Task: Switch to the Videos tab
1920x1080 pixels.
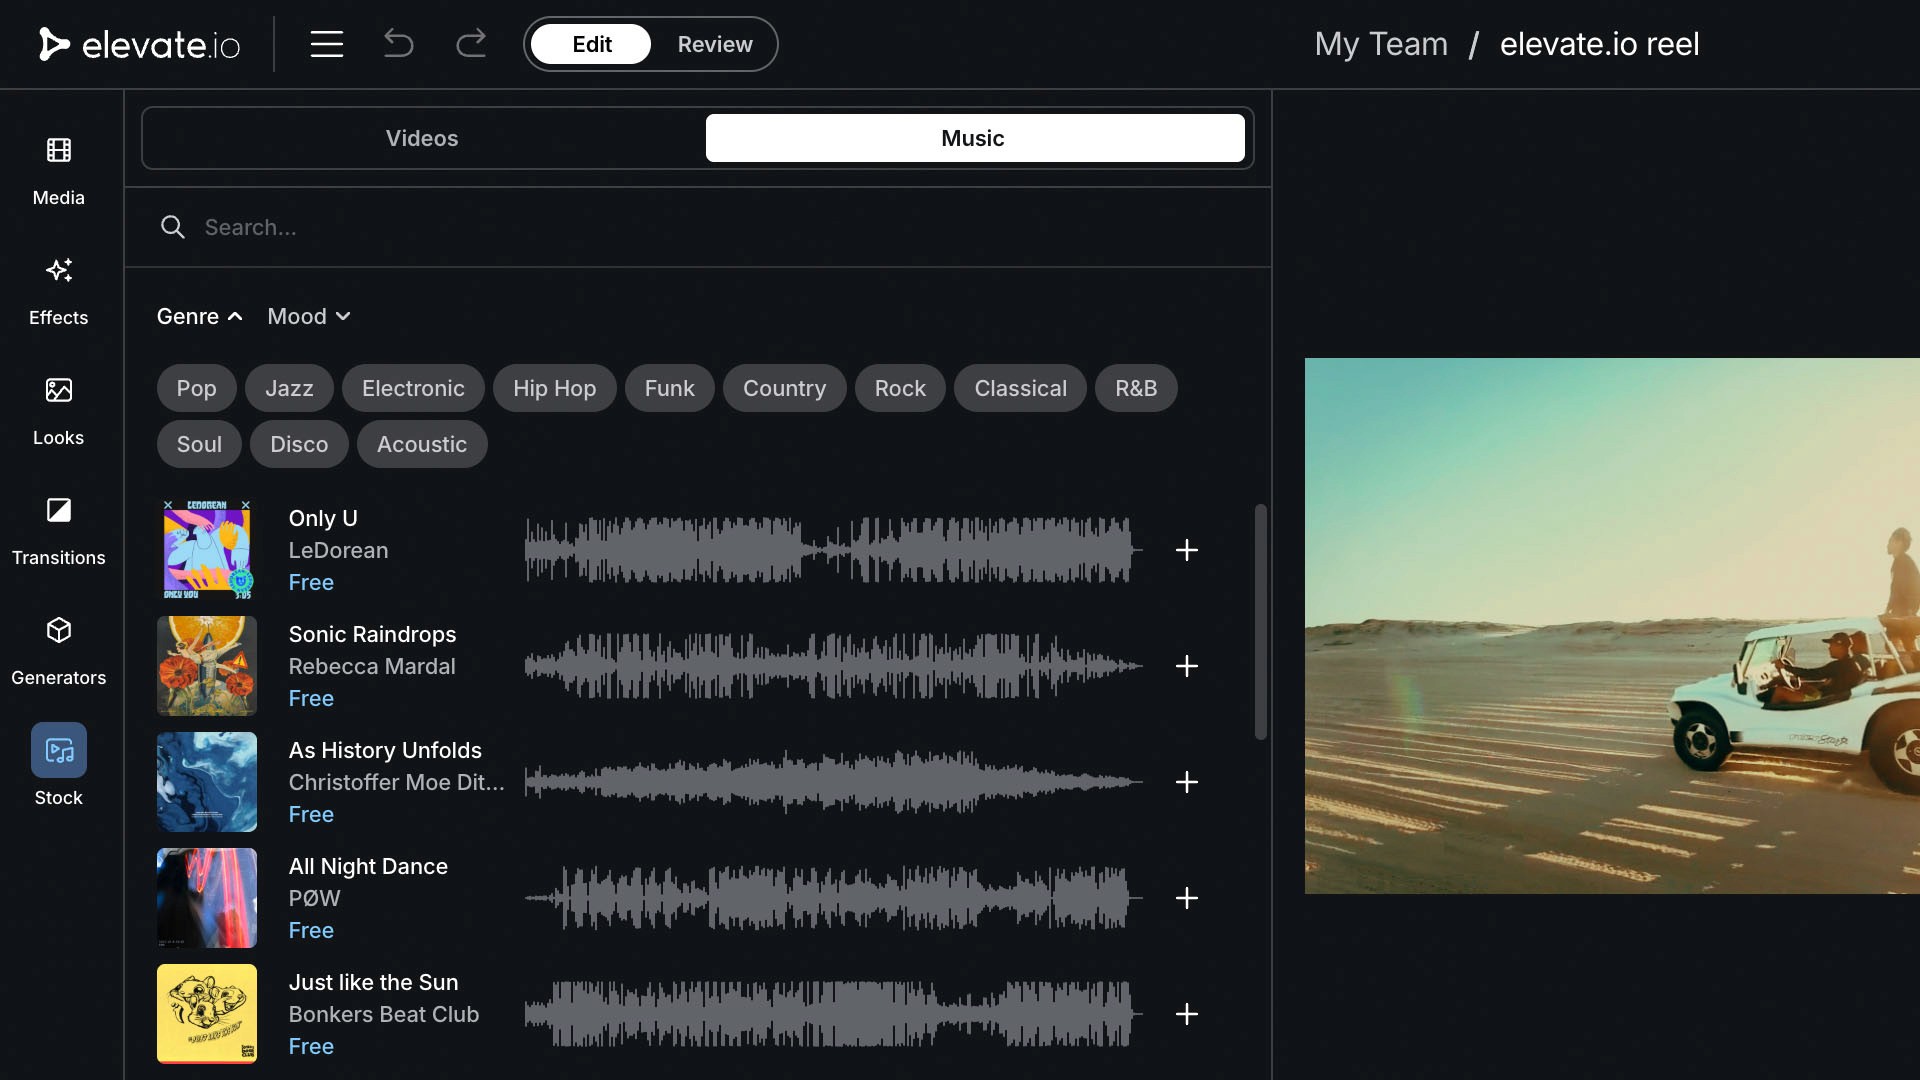Action: point(422,138)
